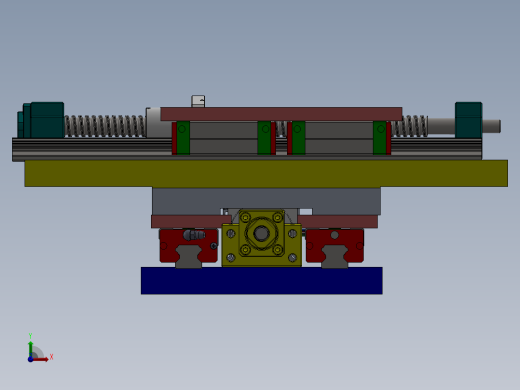
Task: Select the teal bearing block at right end
Action: click(x=468, y=120)
